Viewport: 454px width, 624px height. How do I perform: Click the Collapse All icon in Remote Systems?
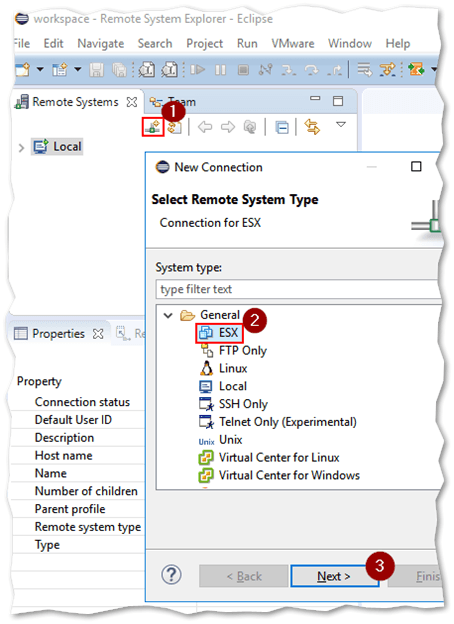(282, 128)
